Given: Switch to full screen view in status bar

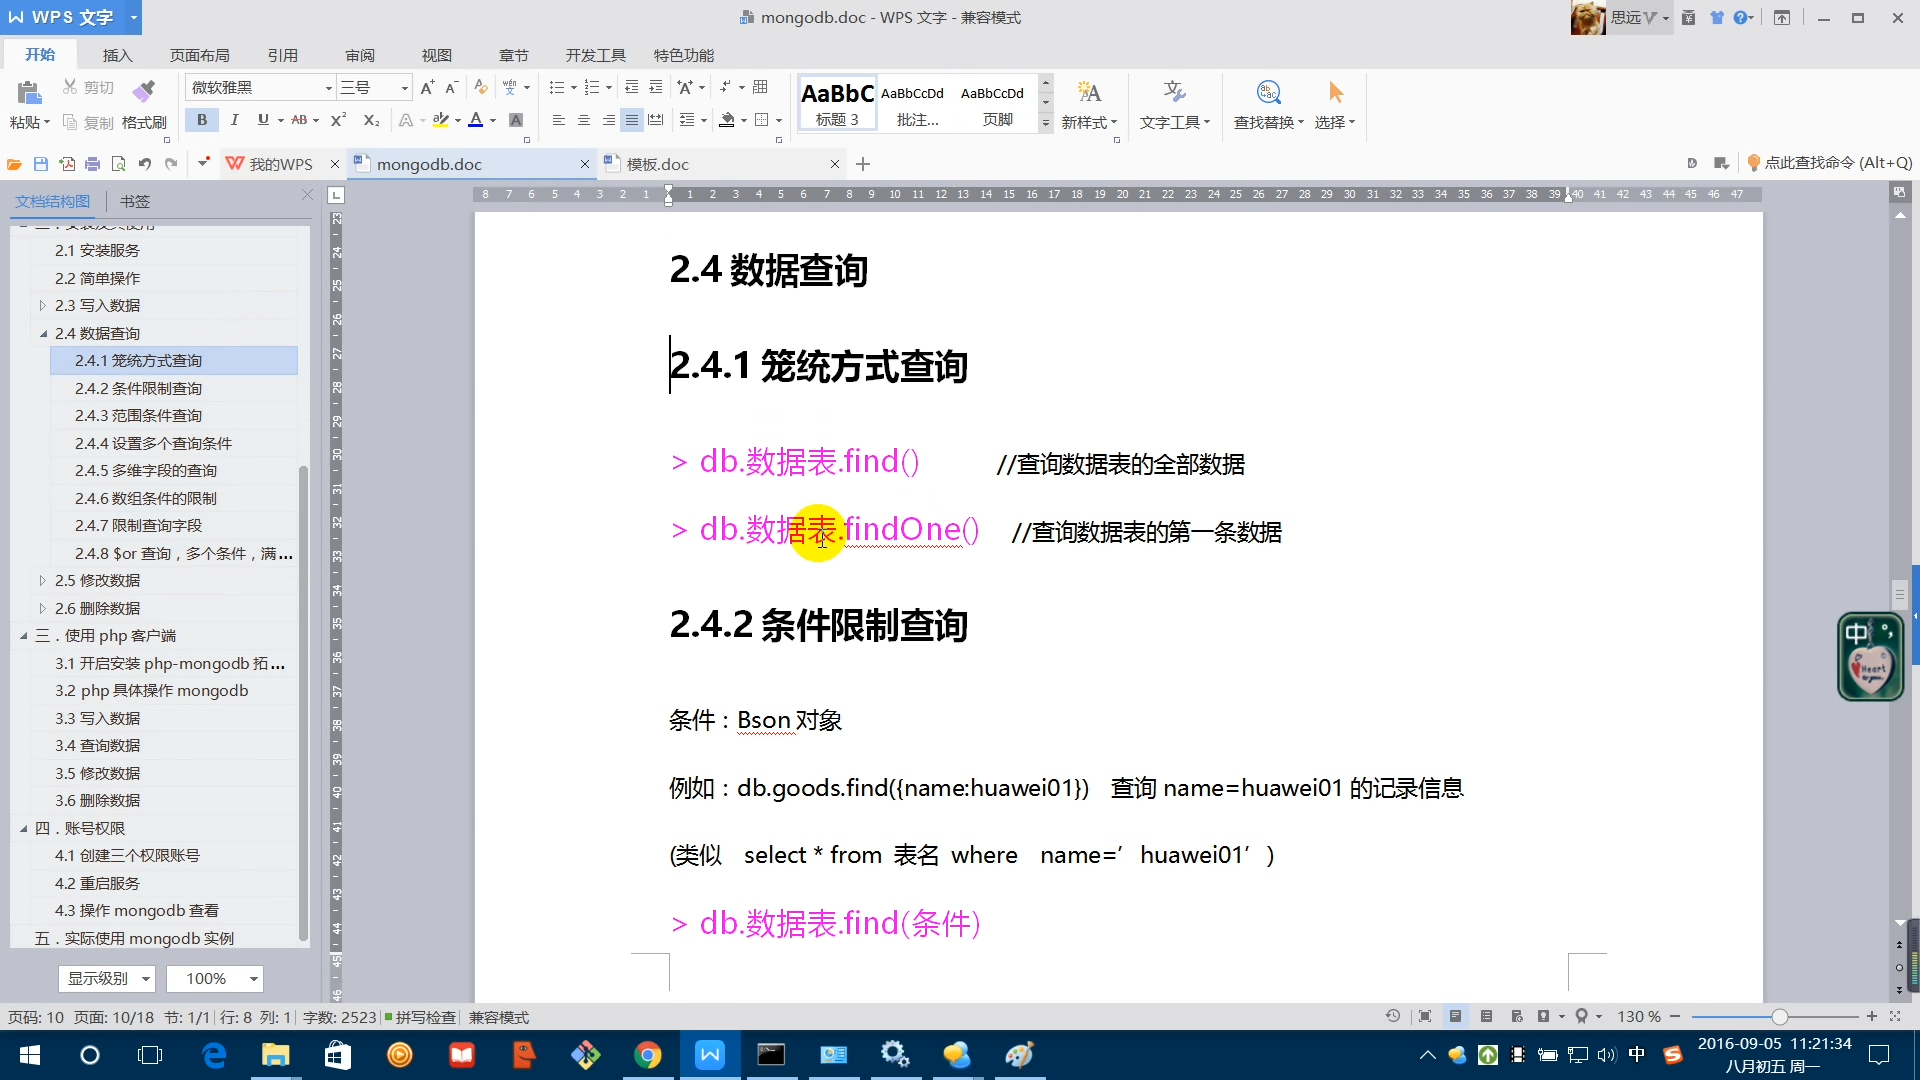Looking at the screenshot, I should (1425, 1017).
